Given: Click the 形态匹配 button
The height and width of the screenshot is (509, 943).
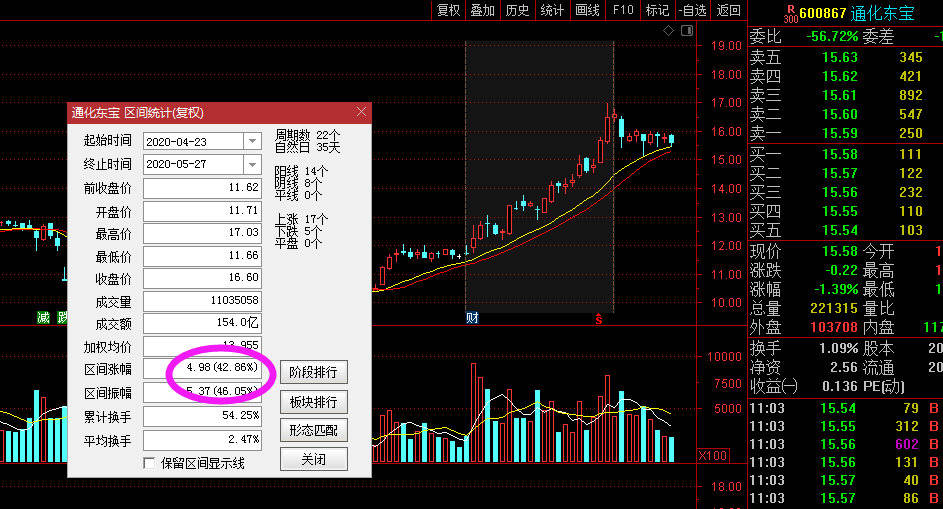Looking at the screenshot, I should coord(313,431).
